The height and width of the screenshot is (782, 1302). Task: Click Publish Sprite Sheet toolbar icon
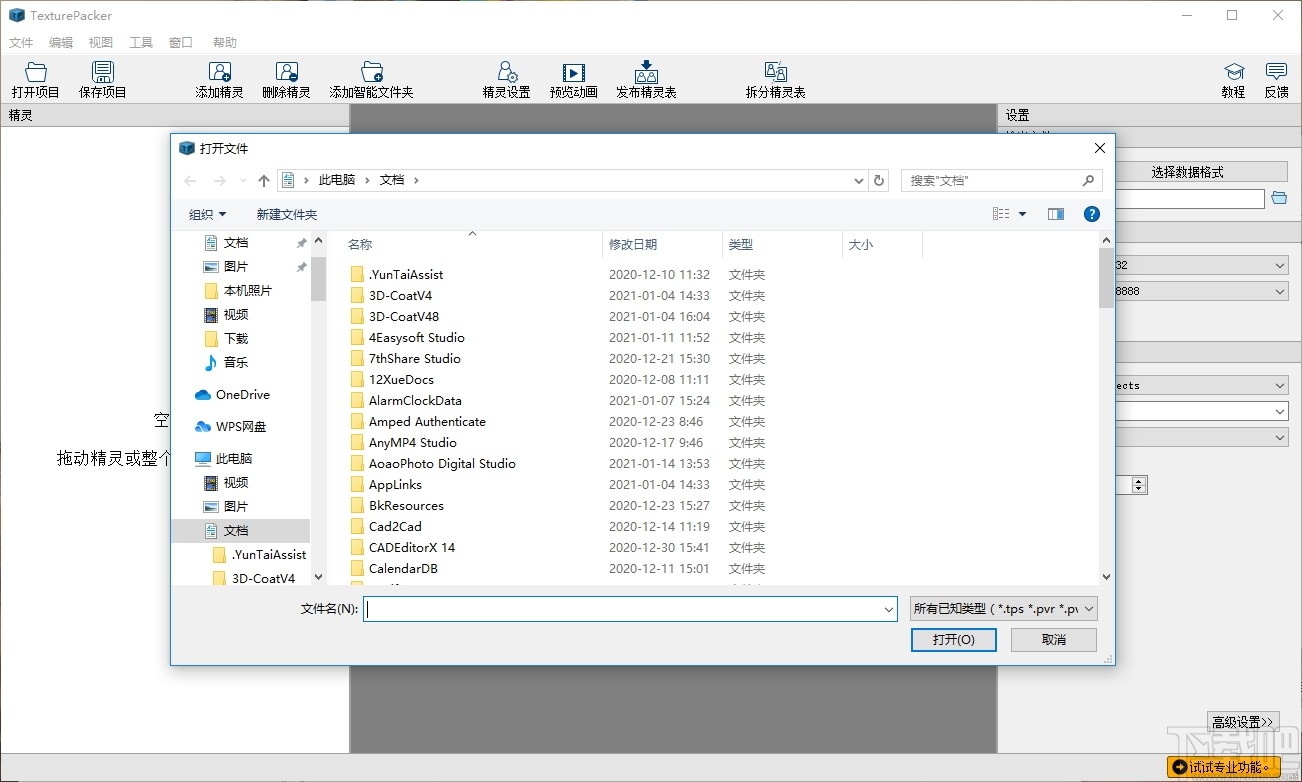(x=646, y=79)
